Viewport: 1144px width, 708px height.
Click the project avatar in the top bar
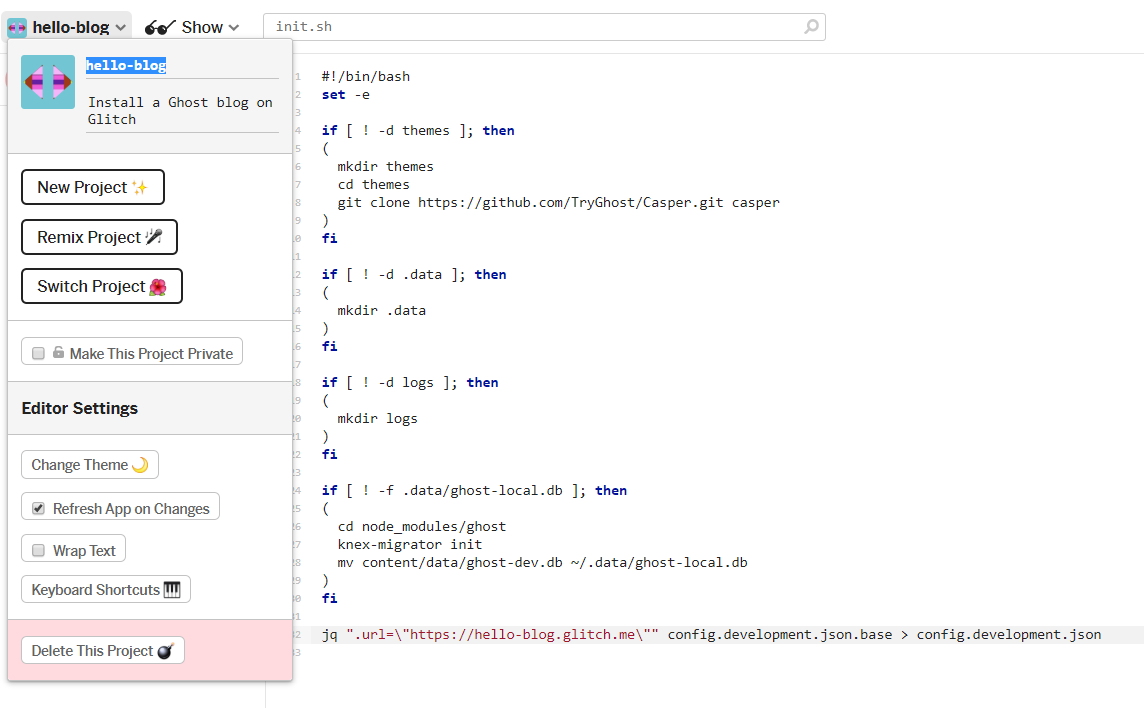(17, 28)
